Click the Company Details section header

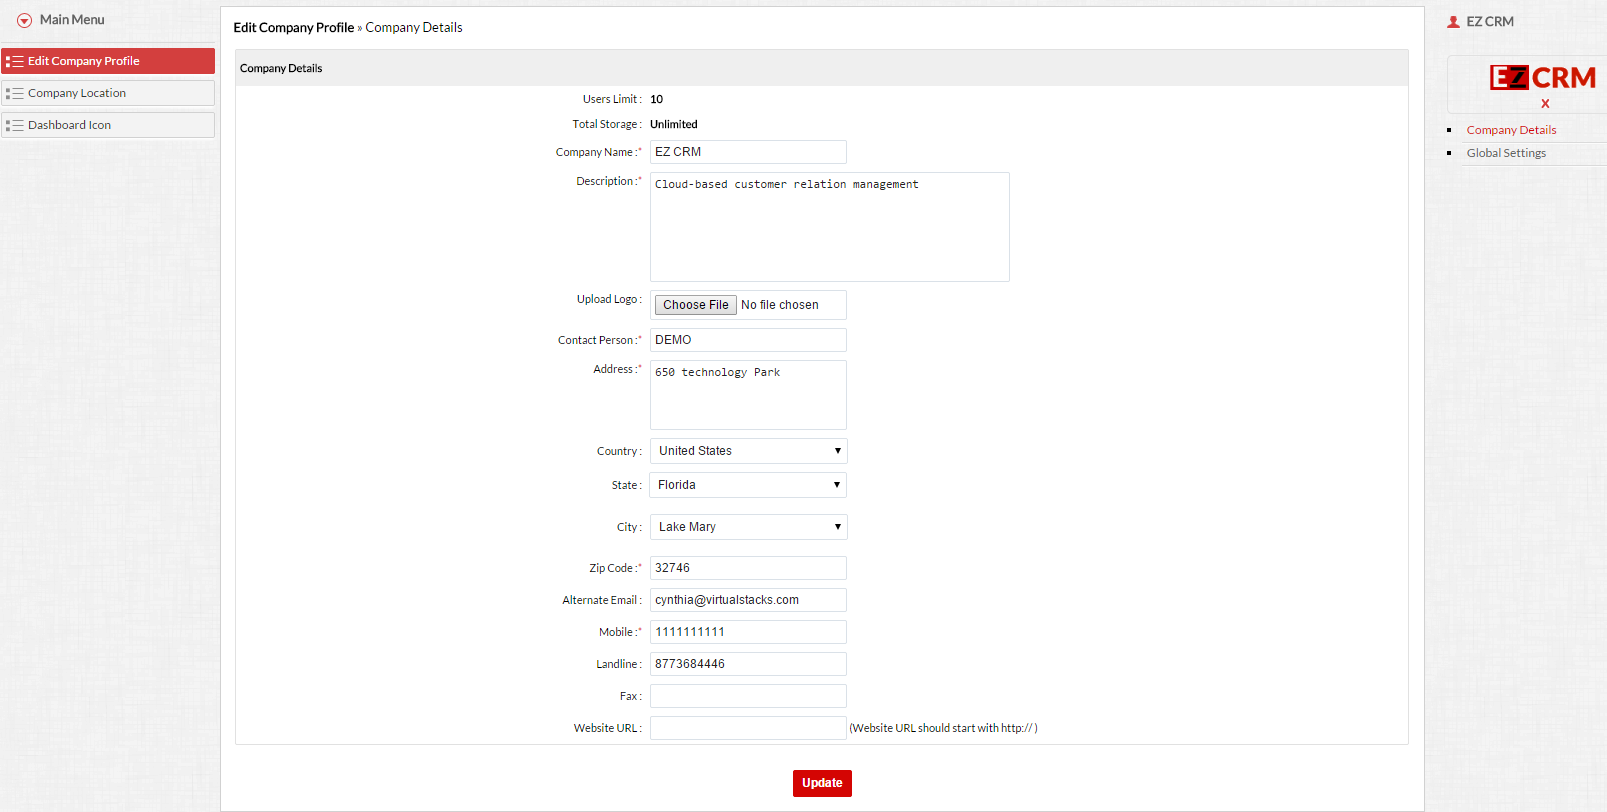coord(822,68)
